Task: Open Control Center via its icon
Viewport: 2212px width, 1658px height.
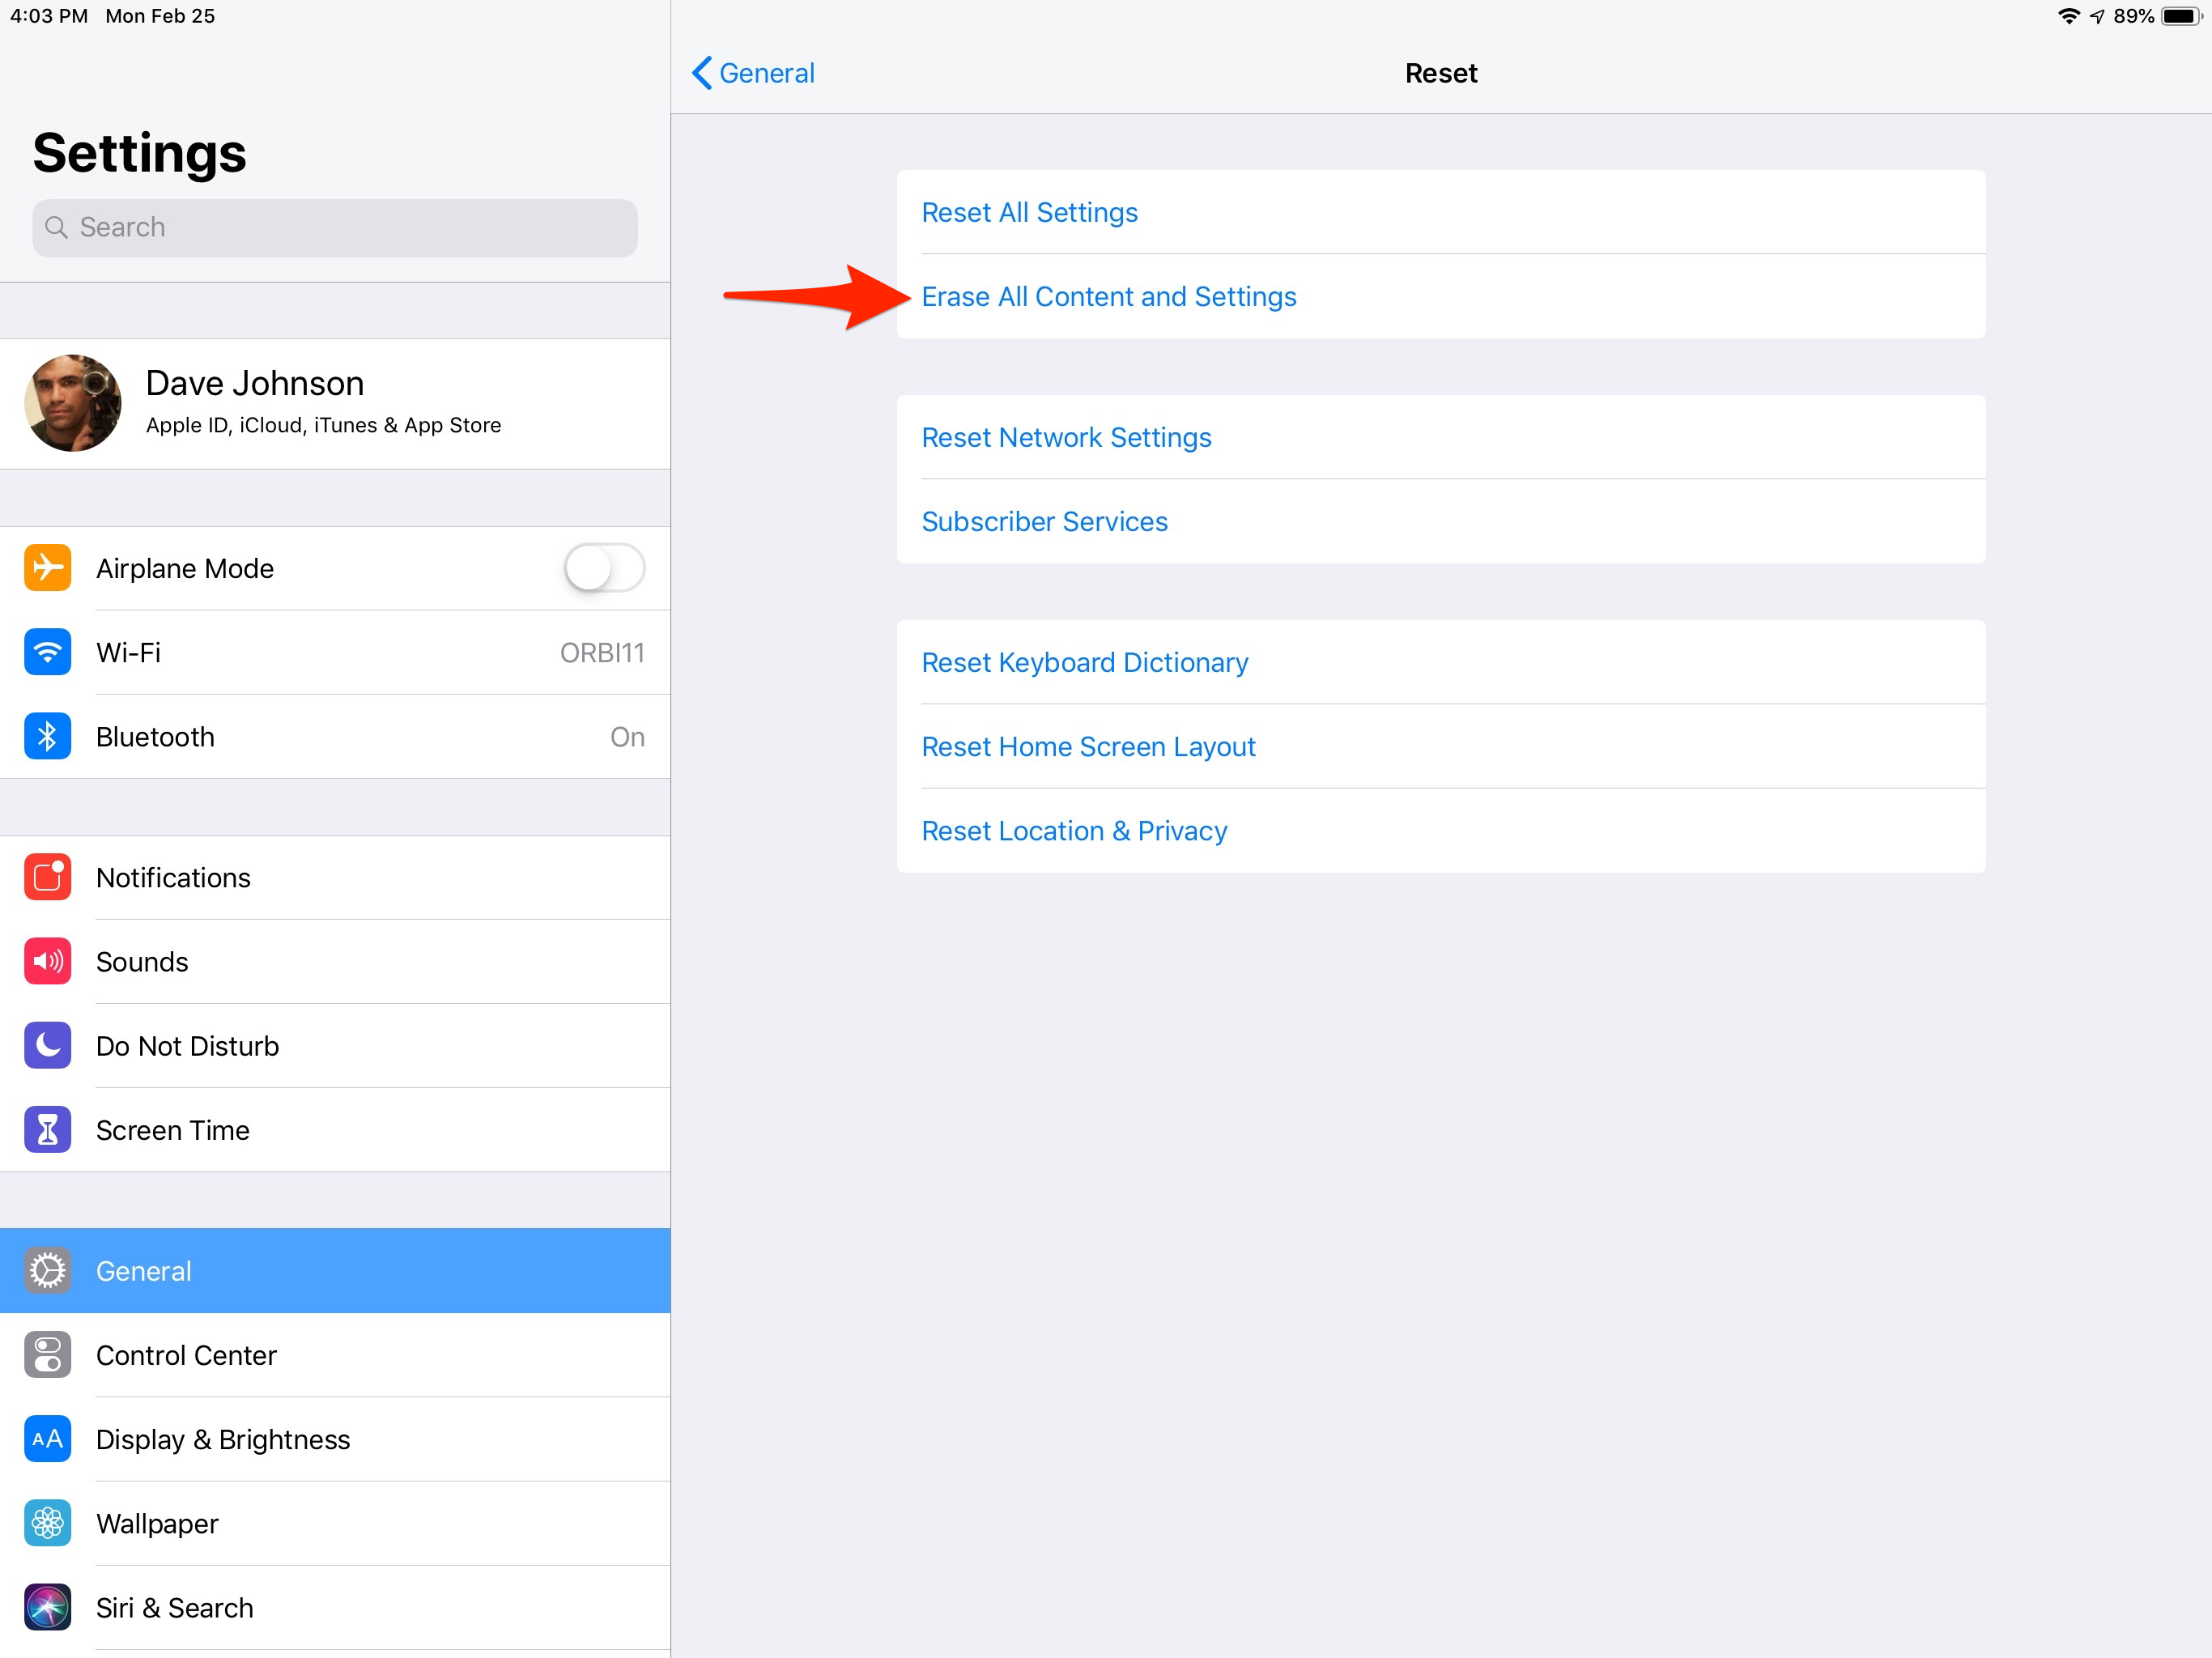Action: tap(47, 1355)
